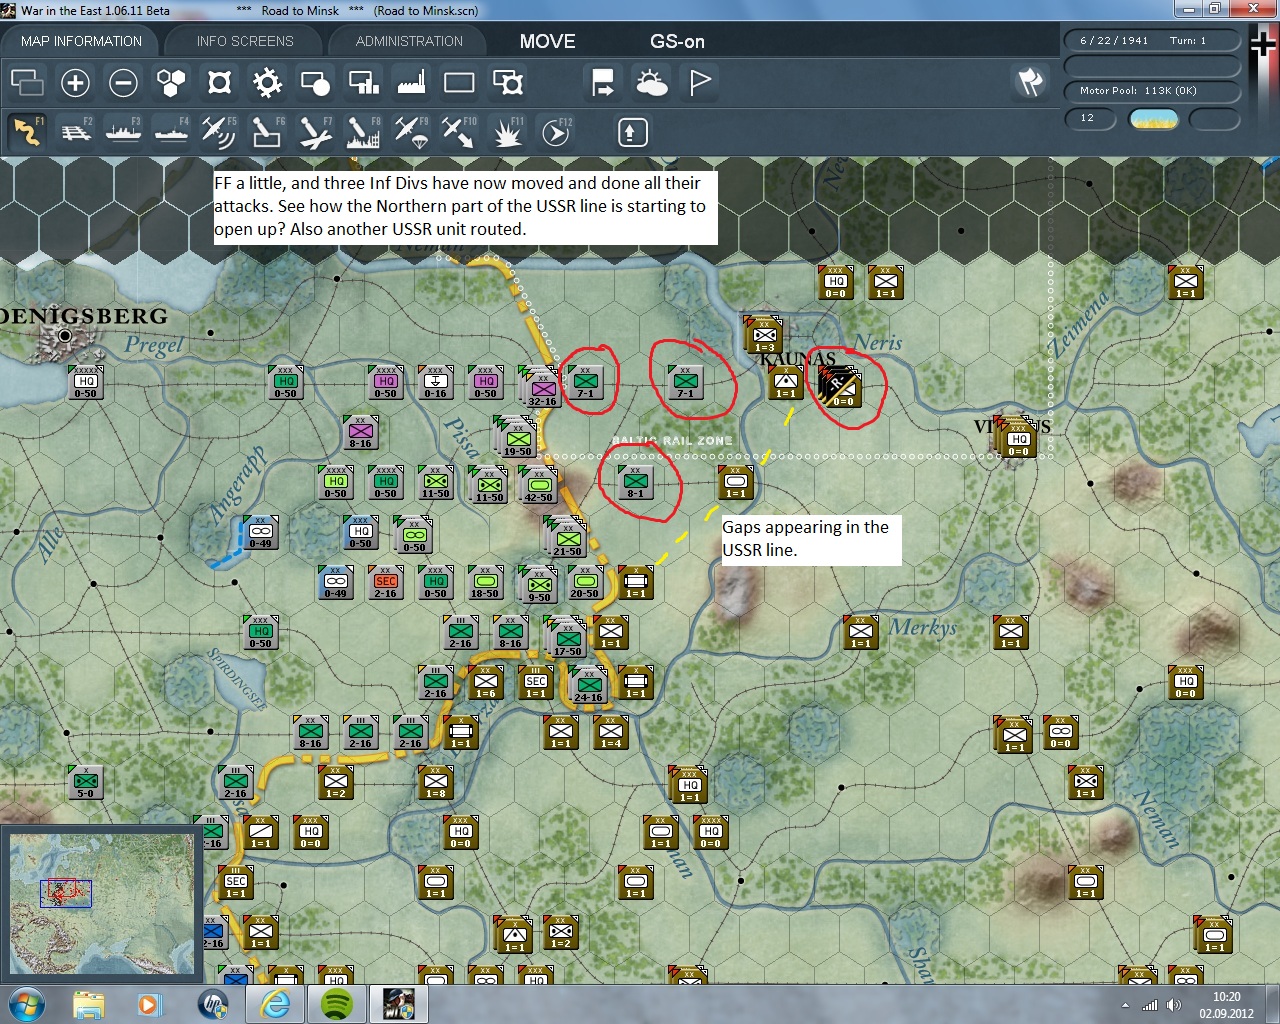This screenshot has height=1024, width=1280.
Task: Select the F11 explosion mode icon
Action: (507, 132)
